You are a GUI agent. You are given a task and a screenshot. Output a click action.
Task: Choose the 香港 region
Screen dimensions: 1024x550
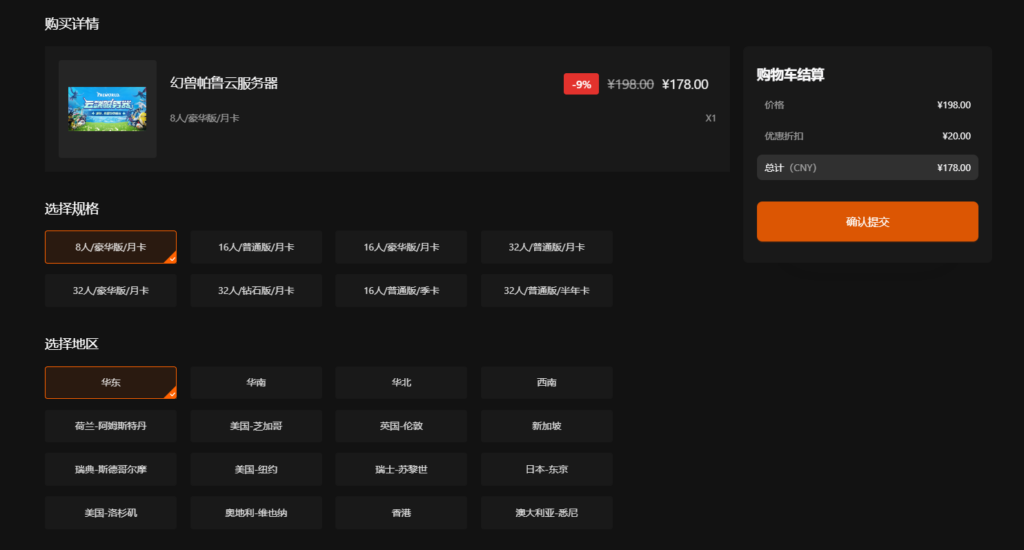click(x=401, y=513)
